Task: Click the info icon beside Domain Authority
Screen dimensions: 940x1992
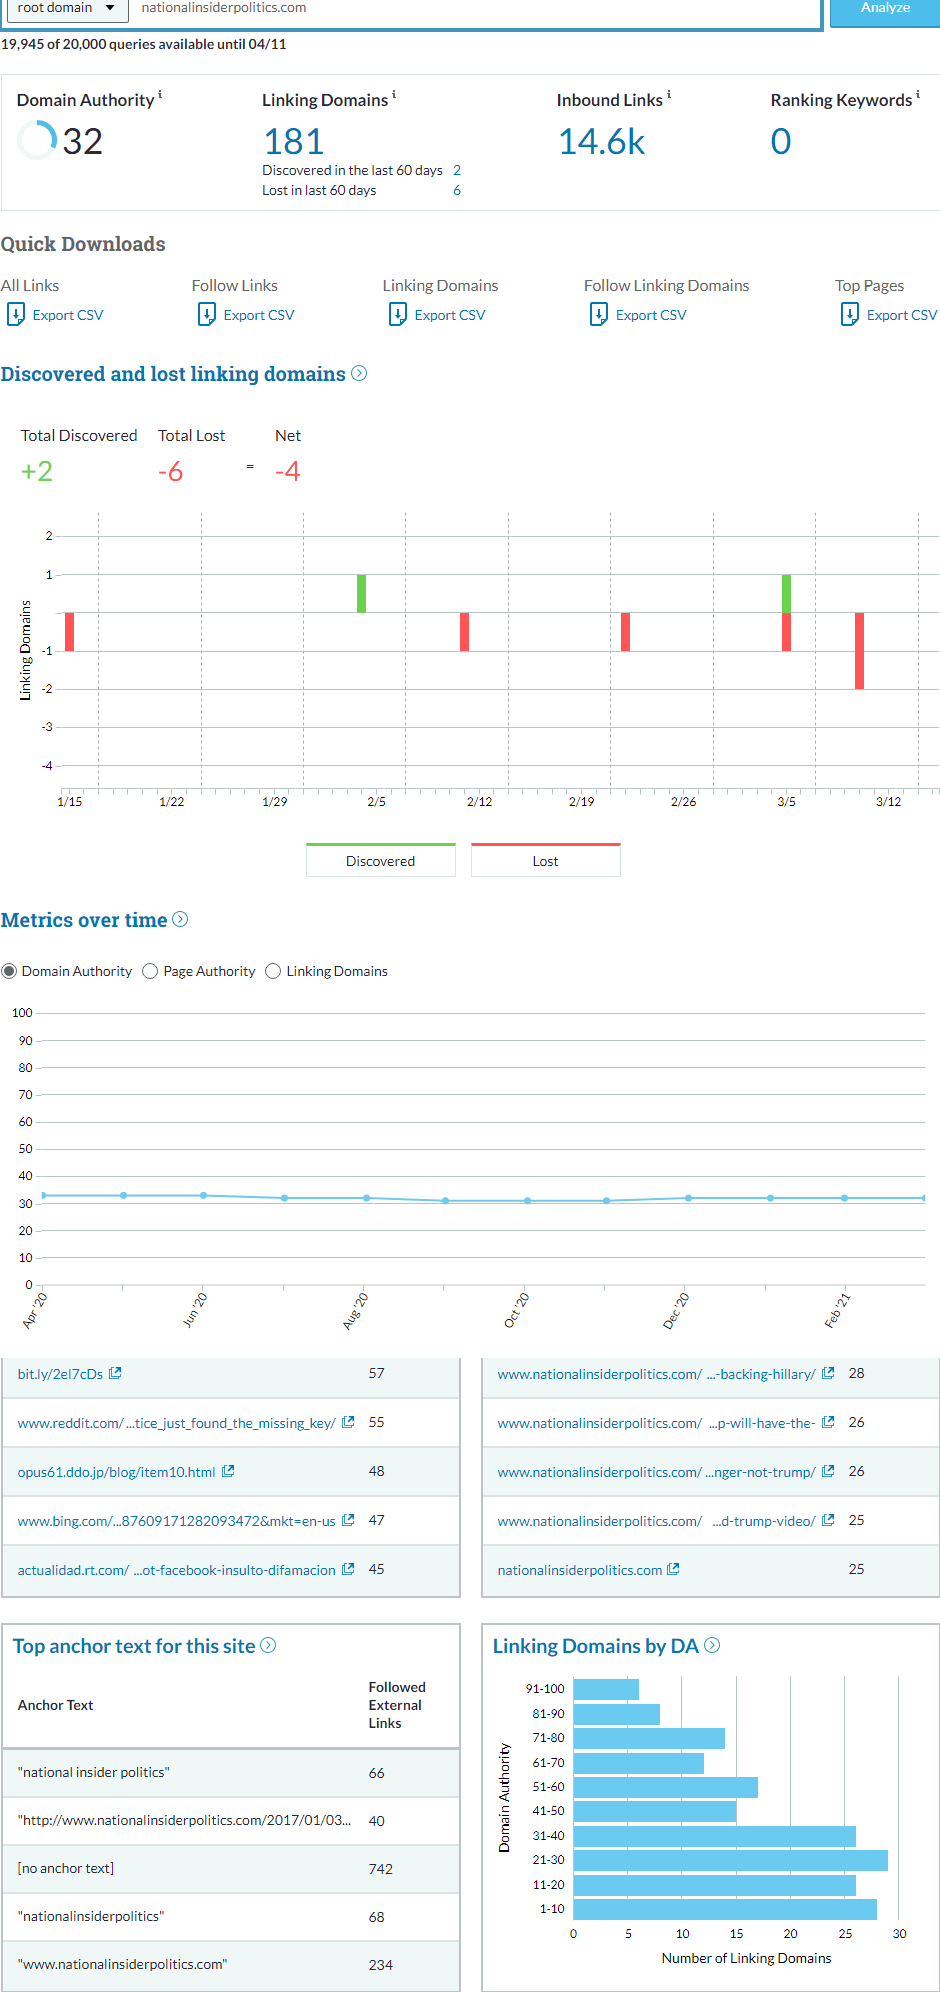Action: 160,95
